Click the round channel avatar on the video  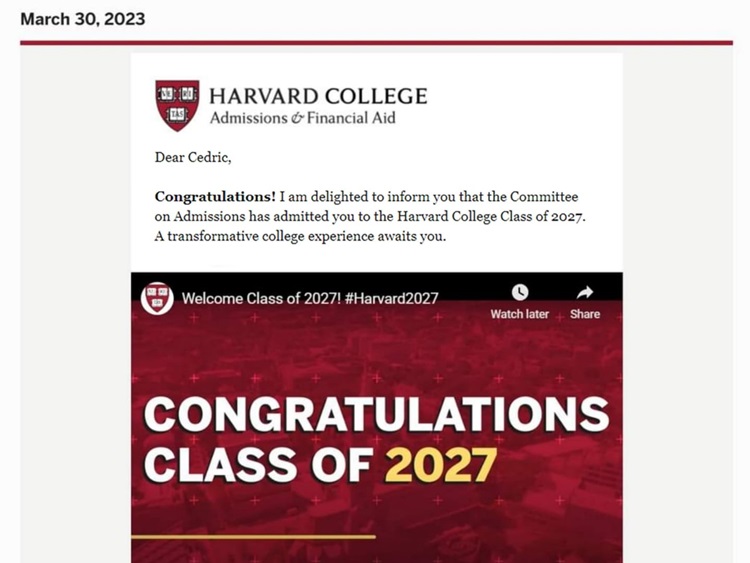click(157, 297)
